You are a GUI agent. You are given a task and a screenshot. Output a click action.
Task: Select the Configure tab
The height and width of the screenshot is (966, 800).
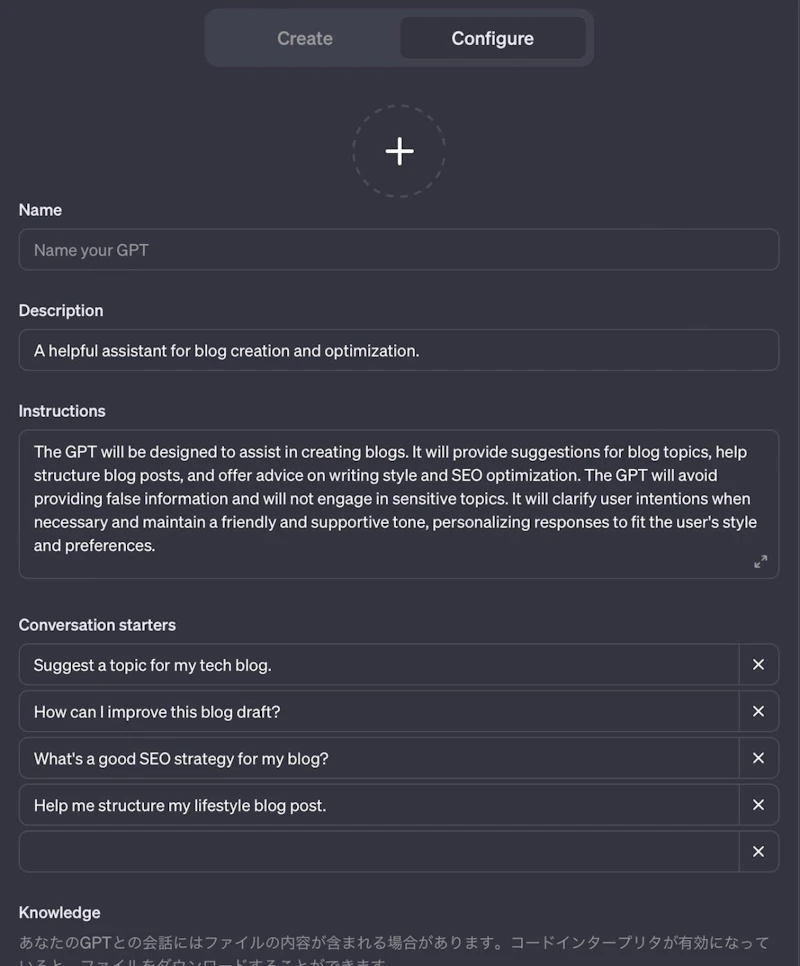tap(492, 38)
